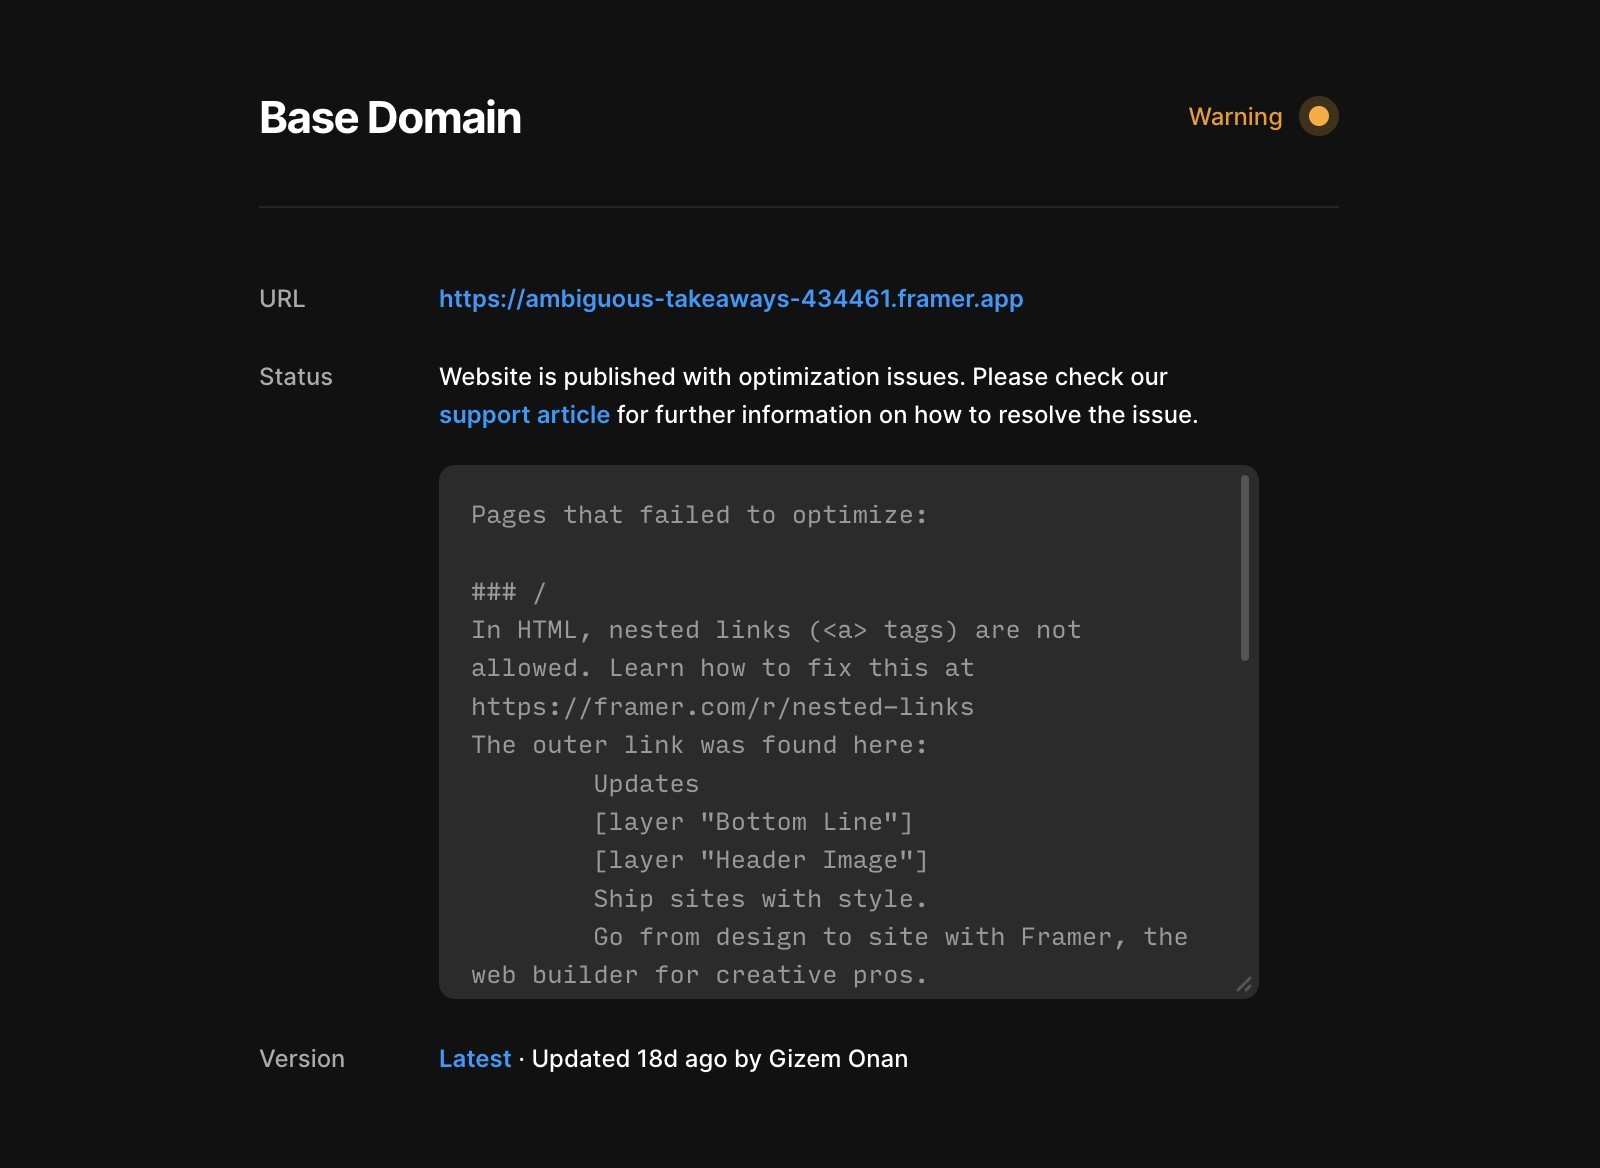
Task: Click the https://framer.com/r/nested-links text
Action: tap(722, 707)
